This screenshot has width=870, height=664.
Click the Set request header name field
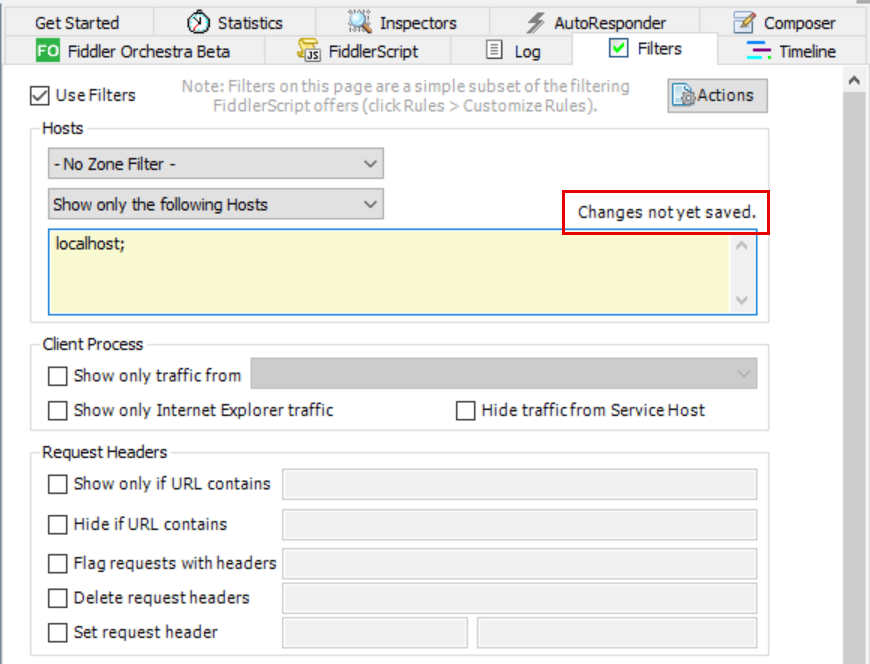[x=375, y=633]
